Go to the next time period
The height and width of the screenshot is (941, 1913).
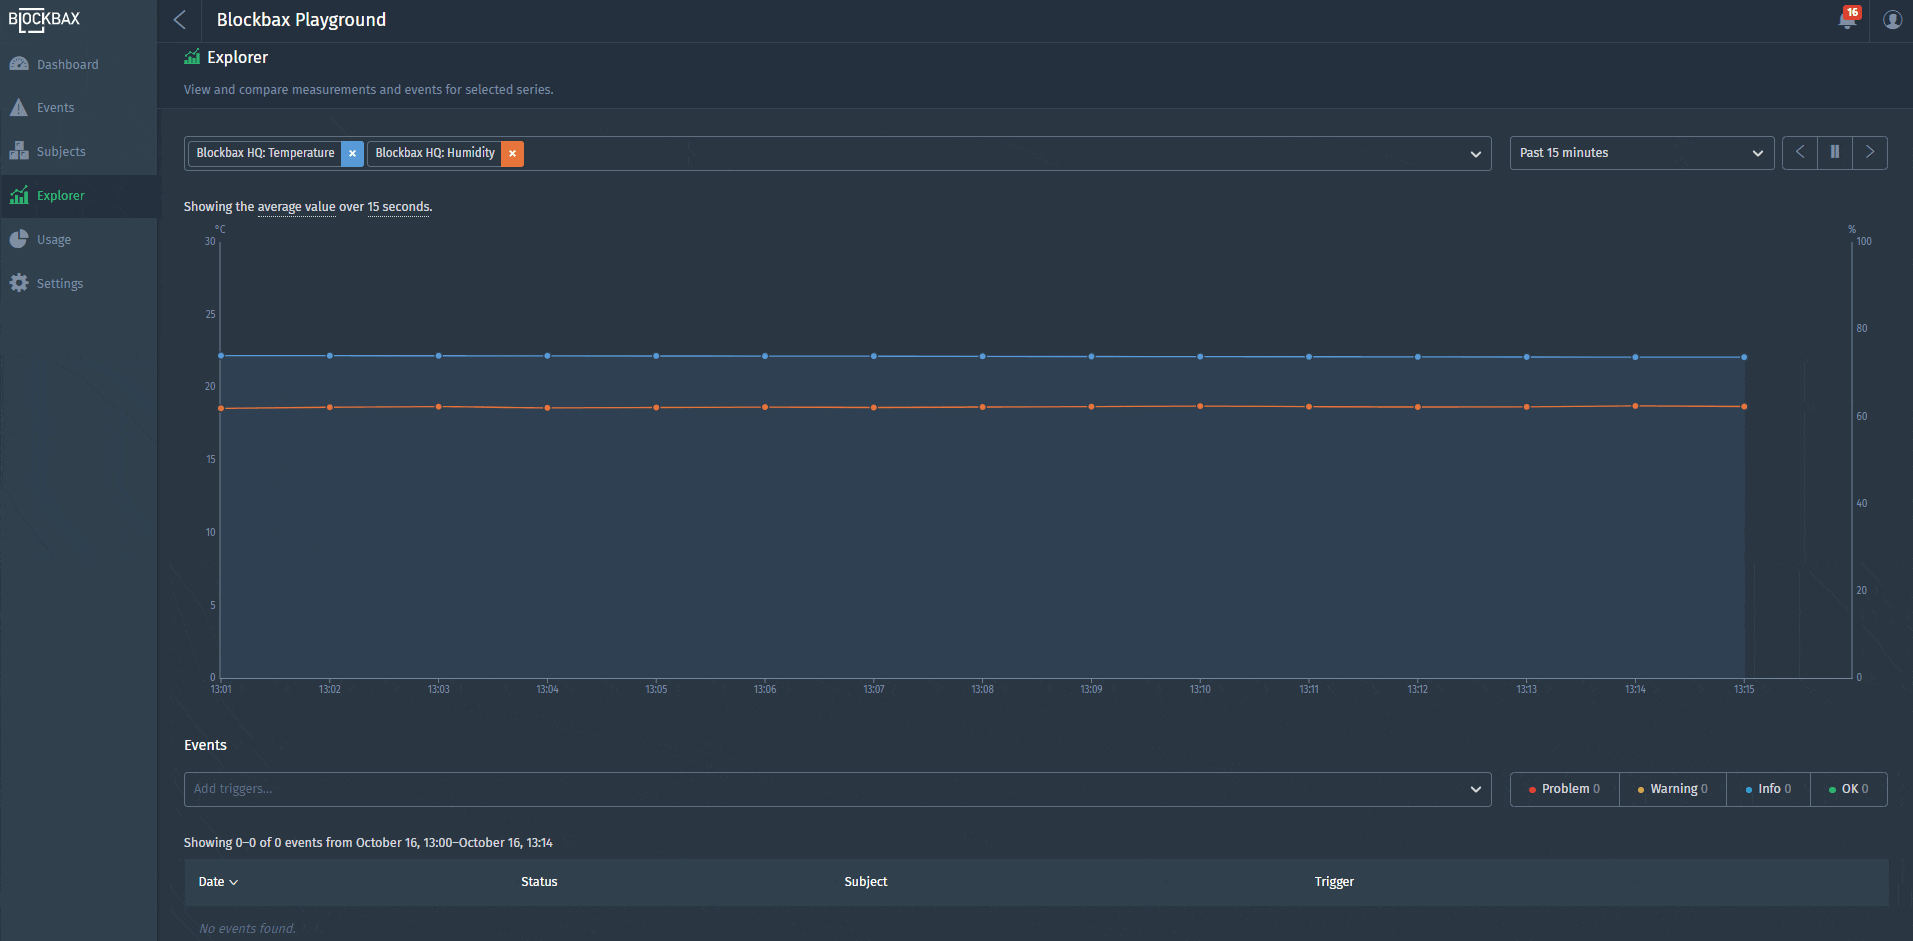pyautogui.click(x=1869, y=153)
